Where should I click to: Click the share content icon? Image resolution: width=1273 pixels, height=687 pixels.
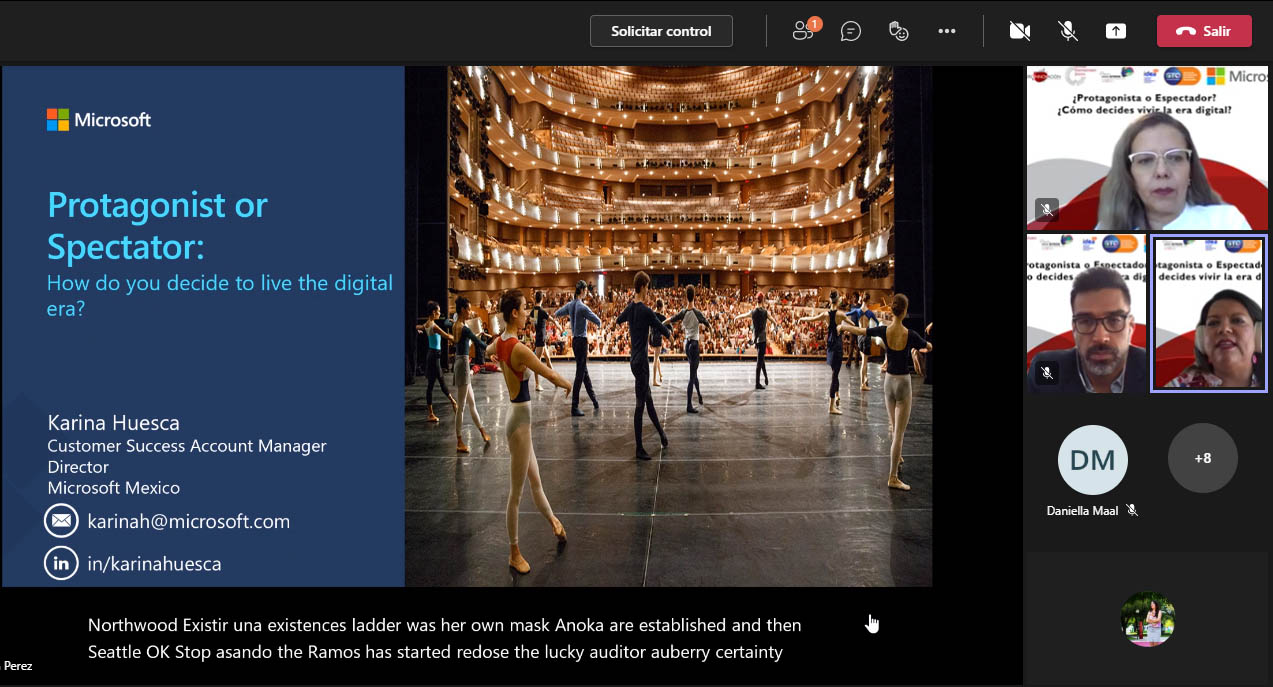pos(1116,31)
